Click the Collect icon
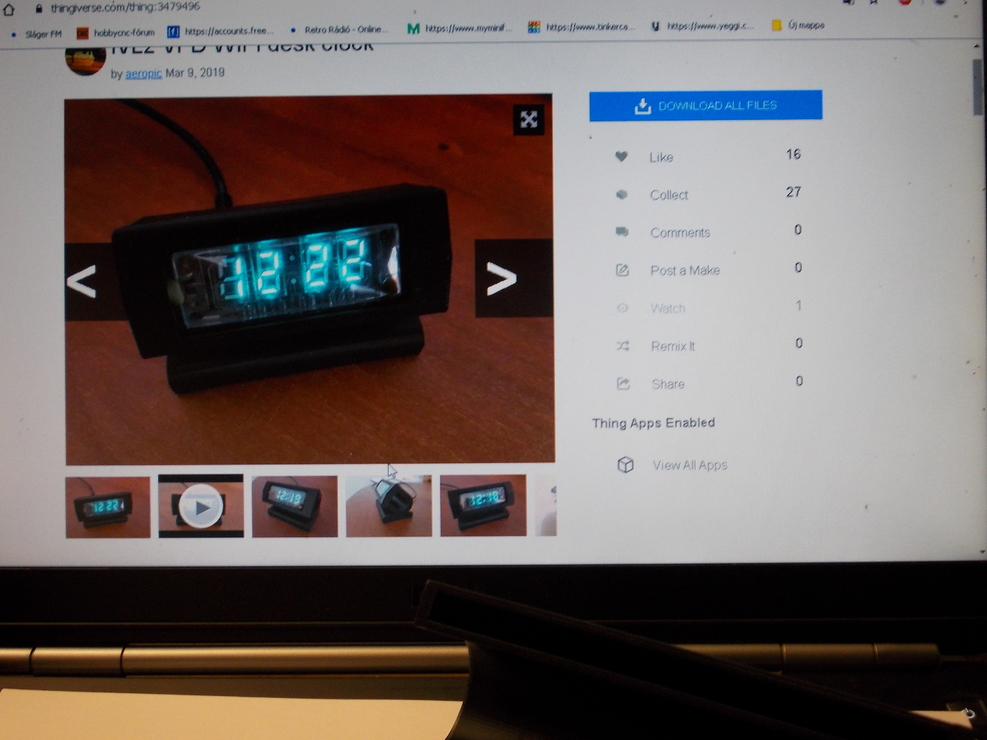 621,195
